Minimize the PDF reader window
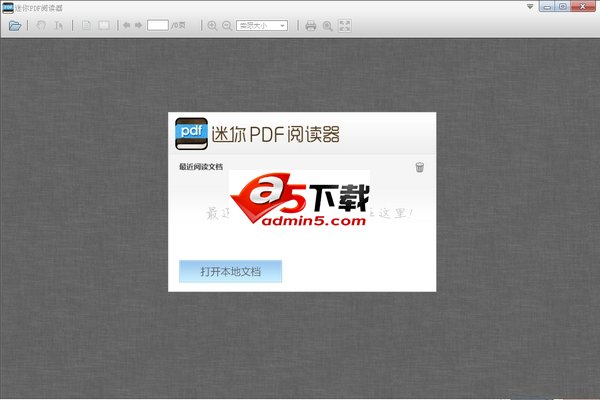This screenshot has width=600, height=400. tap(547, 7)
